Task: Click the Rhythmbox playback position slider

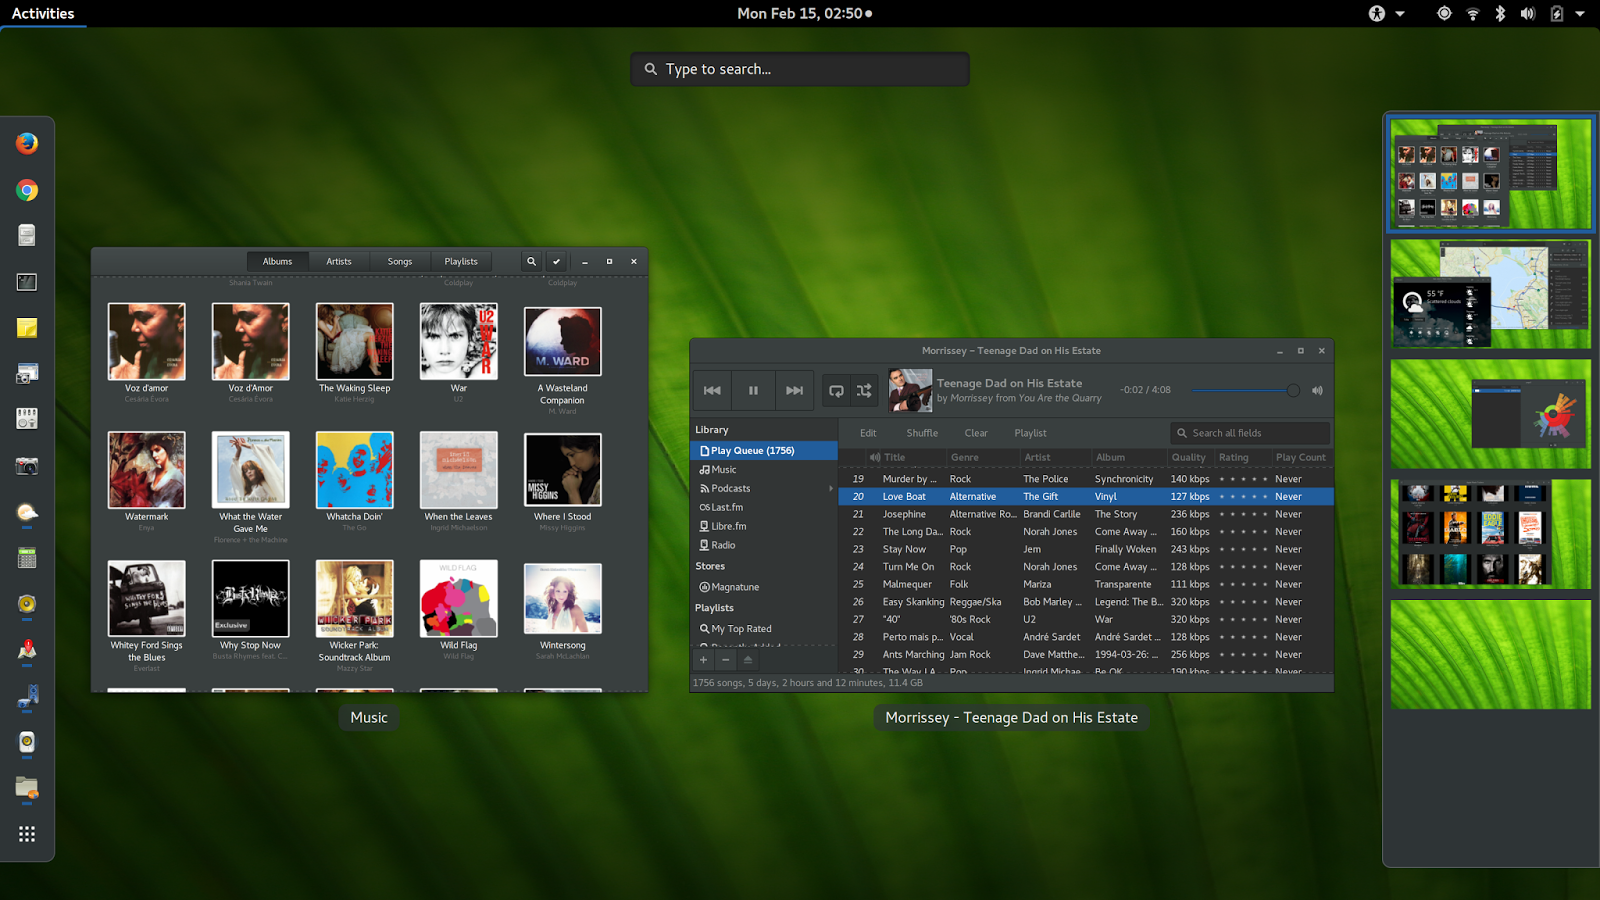Action: [1245, 390]
